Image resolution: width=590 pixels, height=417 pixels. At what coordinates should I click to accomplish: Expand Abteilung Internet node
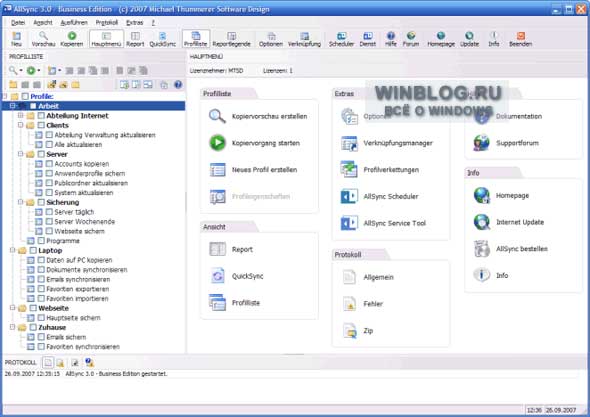(x=21, y=115)
